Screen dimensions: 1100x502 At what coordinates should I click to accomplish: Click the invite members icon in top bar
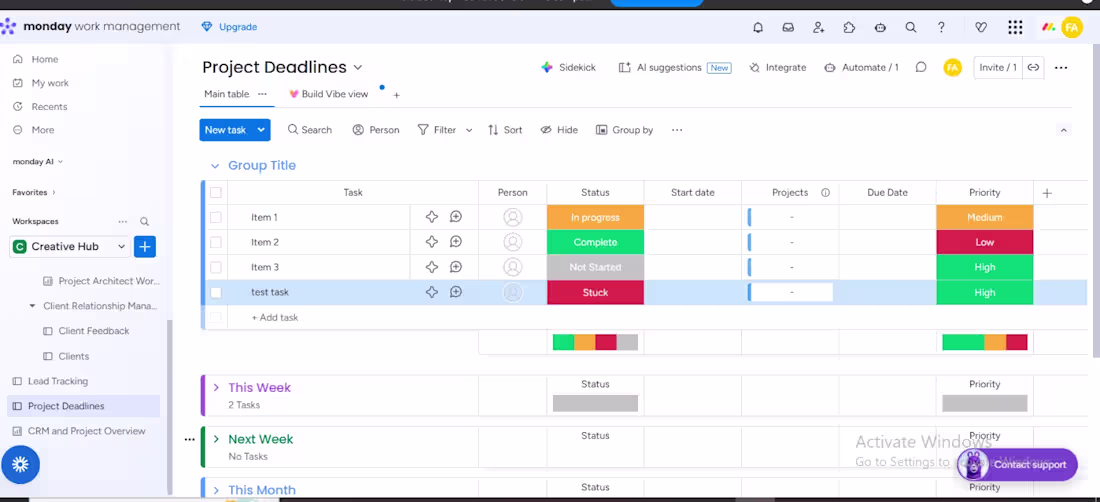point(819,27)
